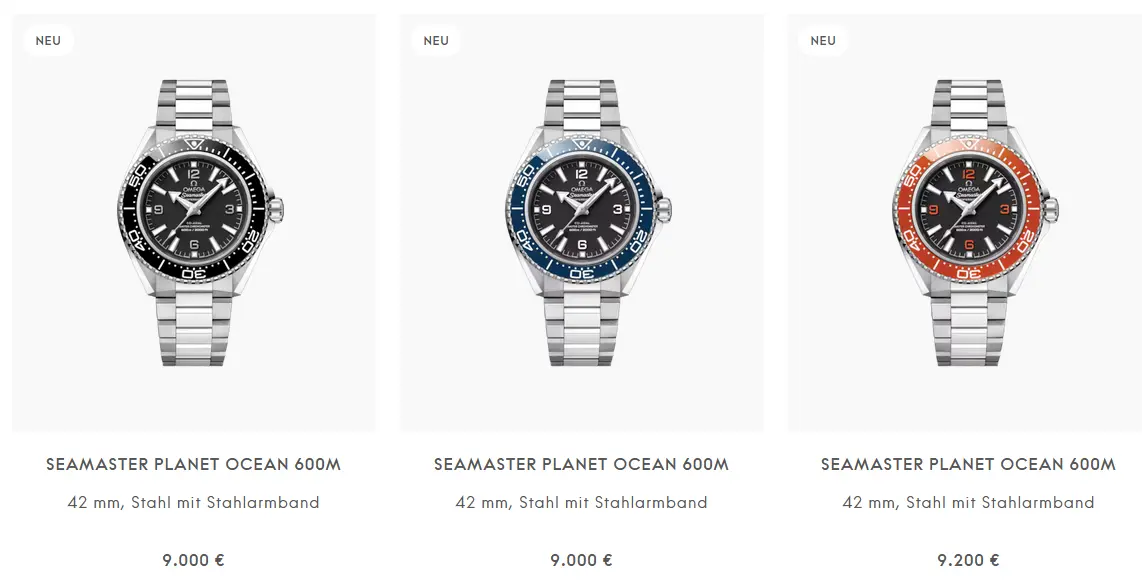Click the NEU badge on the blue watch card
1142x585 pixels.
tap(436, 41)
